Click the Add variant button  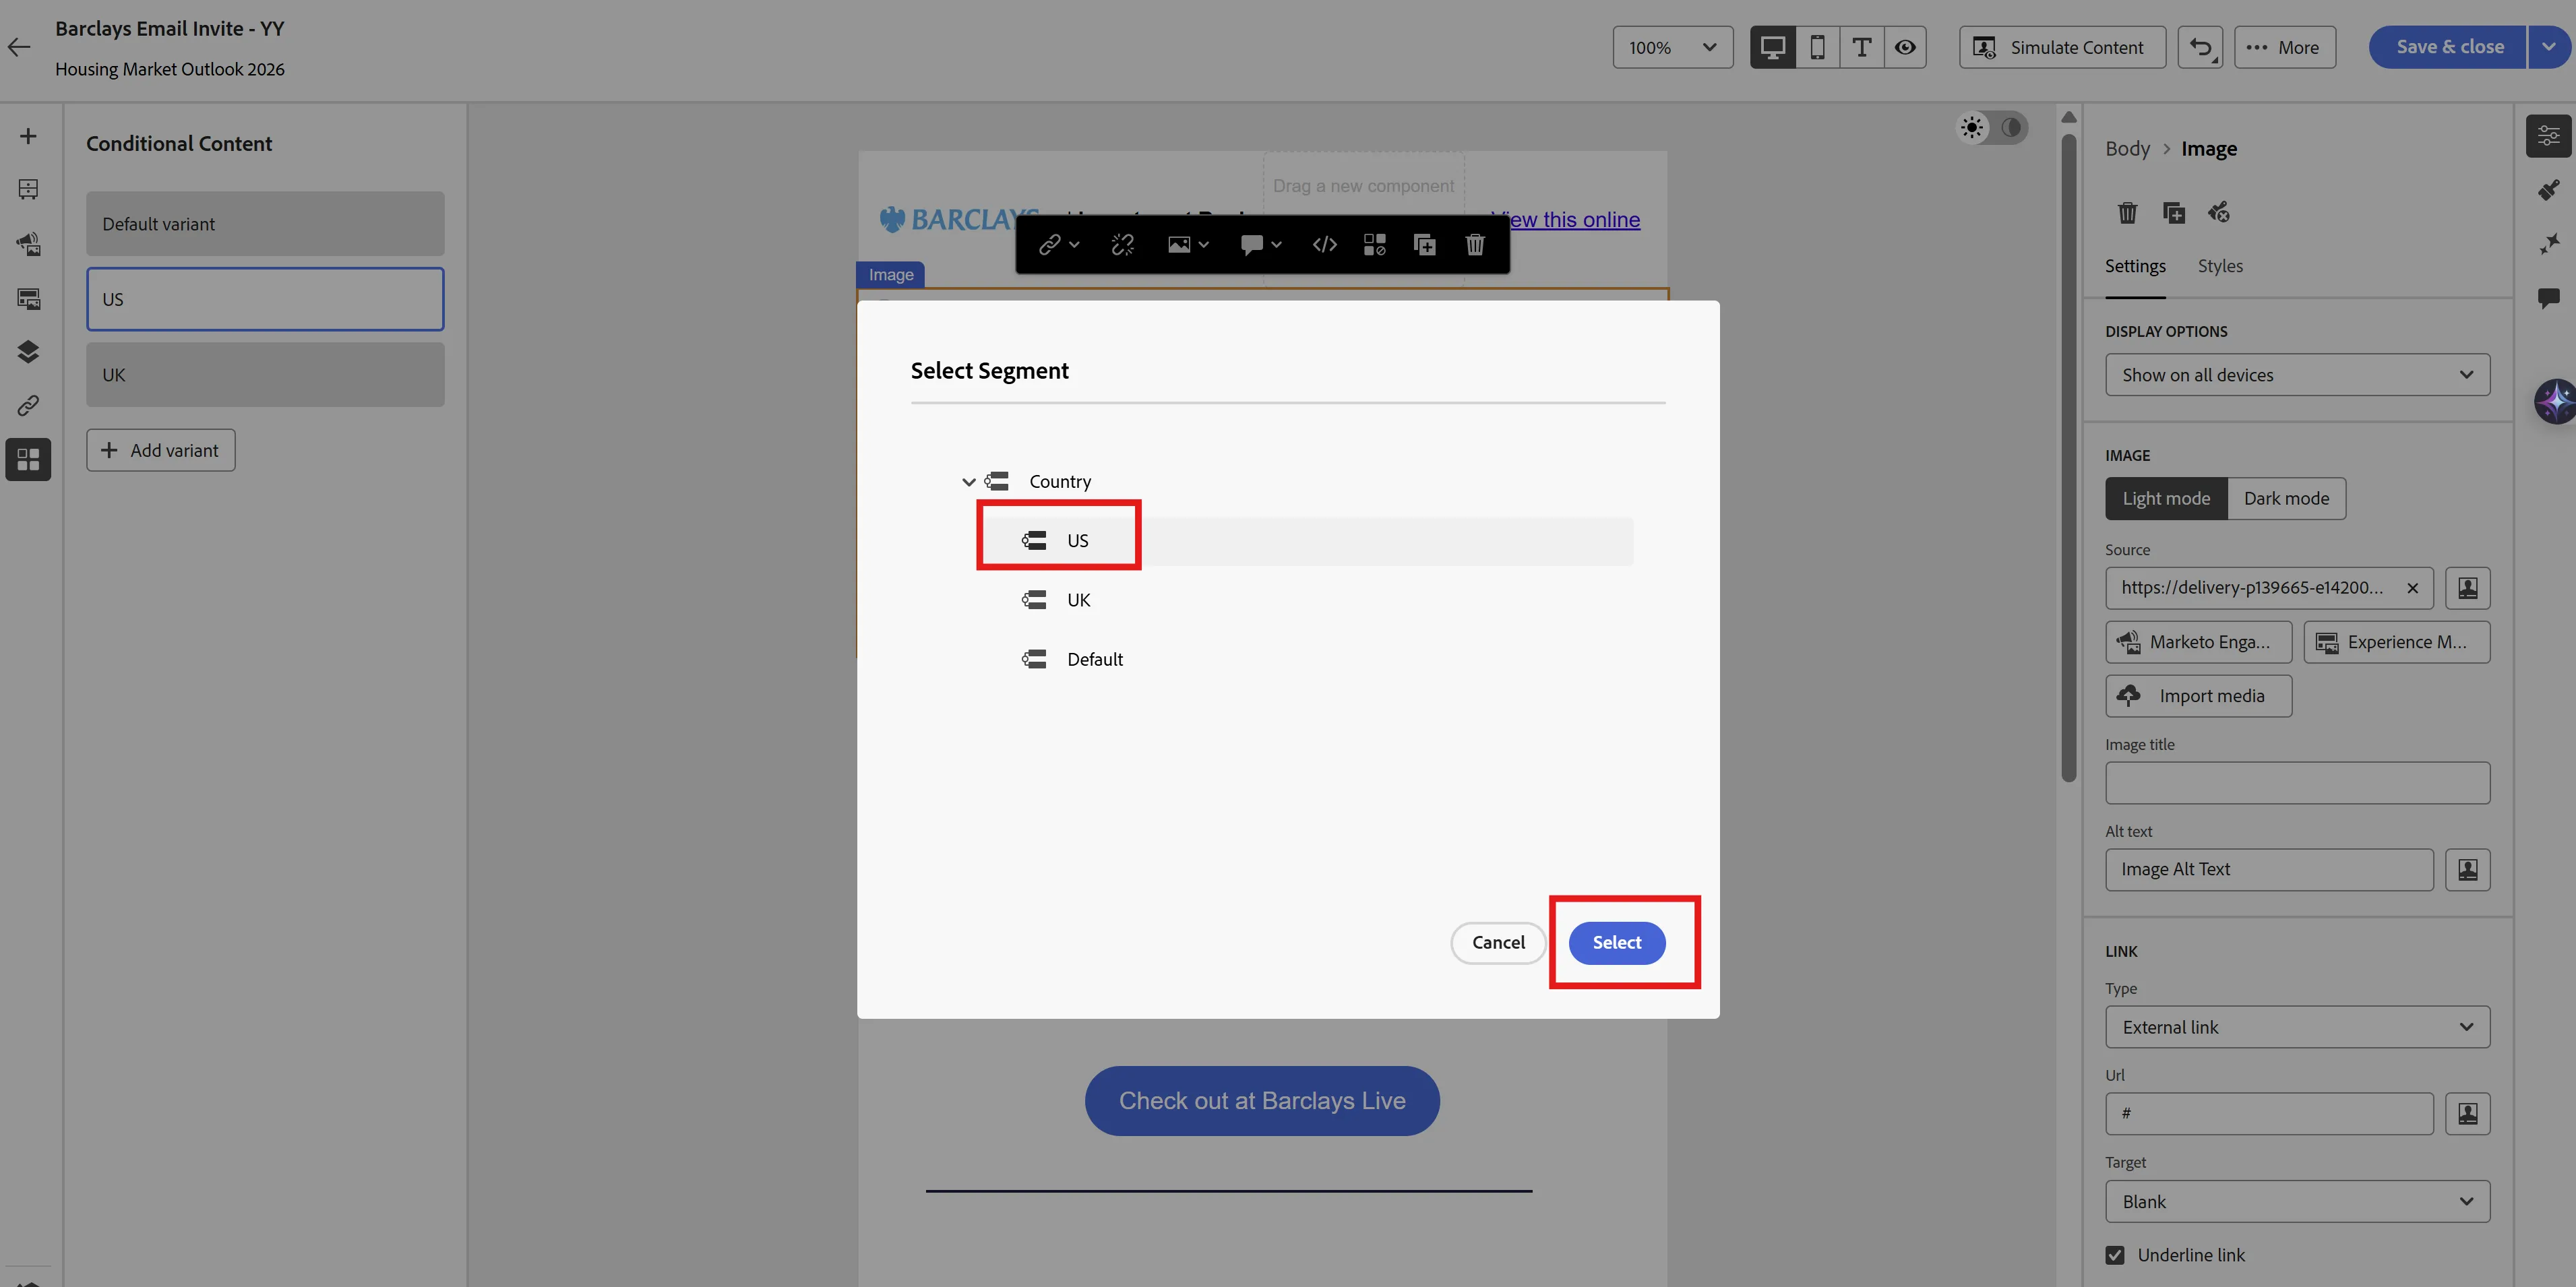click(x=160, y=450)
